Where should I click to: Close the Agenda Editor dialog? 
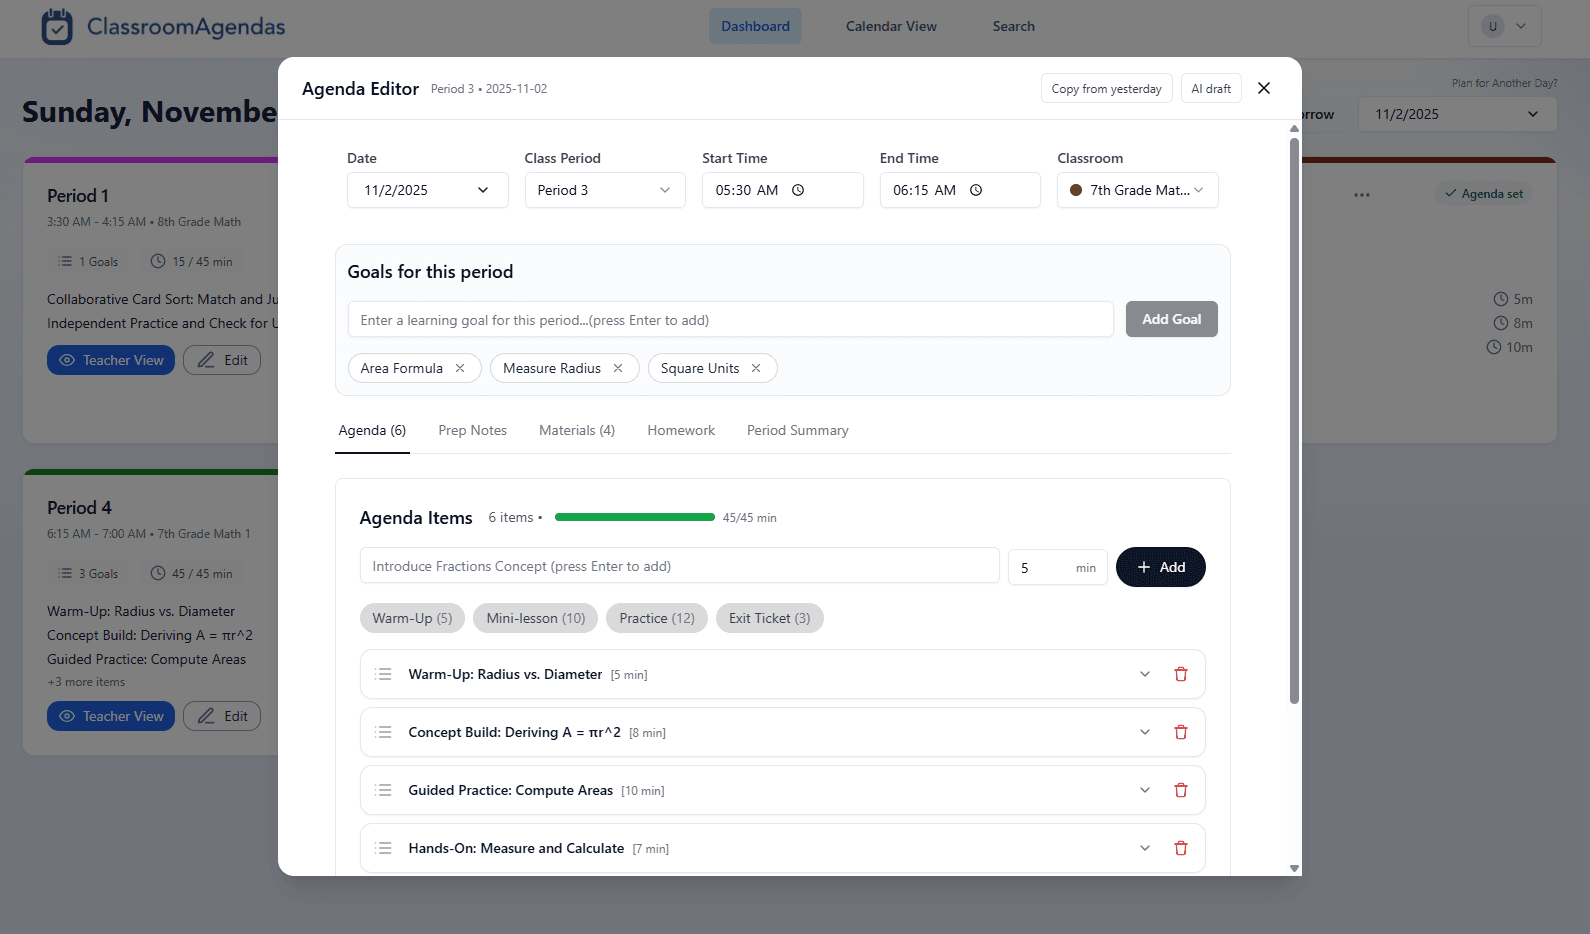(1264, 88)
